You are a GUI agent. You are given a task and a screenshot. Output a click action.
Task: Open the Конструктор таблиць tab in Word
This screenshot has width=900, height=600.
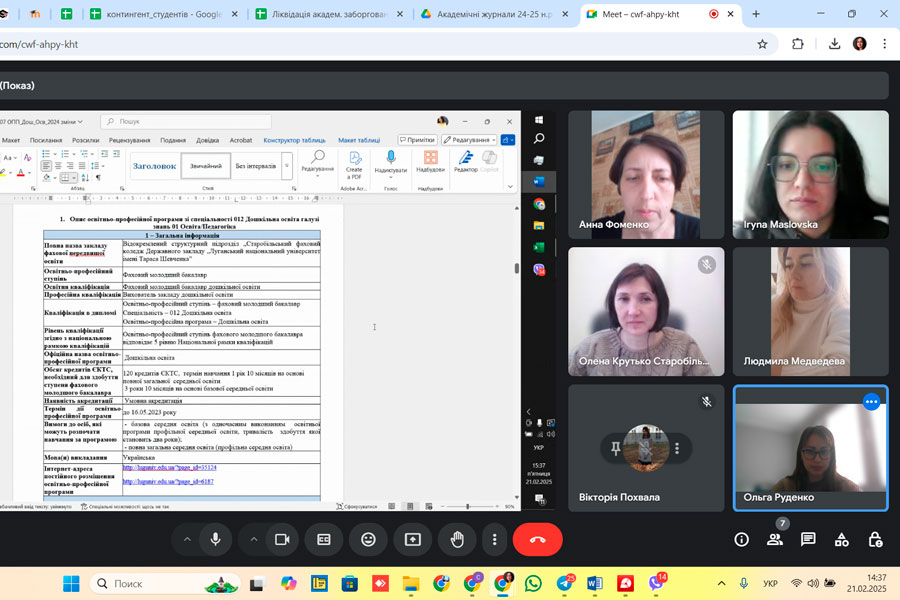coord(294,140)
